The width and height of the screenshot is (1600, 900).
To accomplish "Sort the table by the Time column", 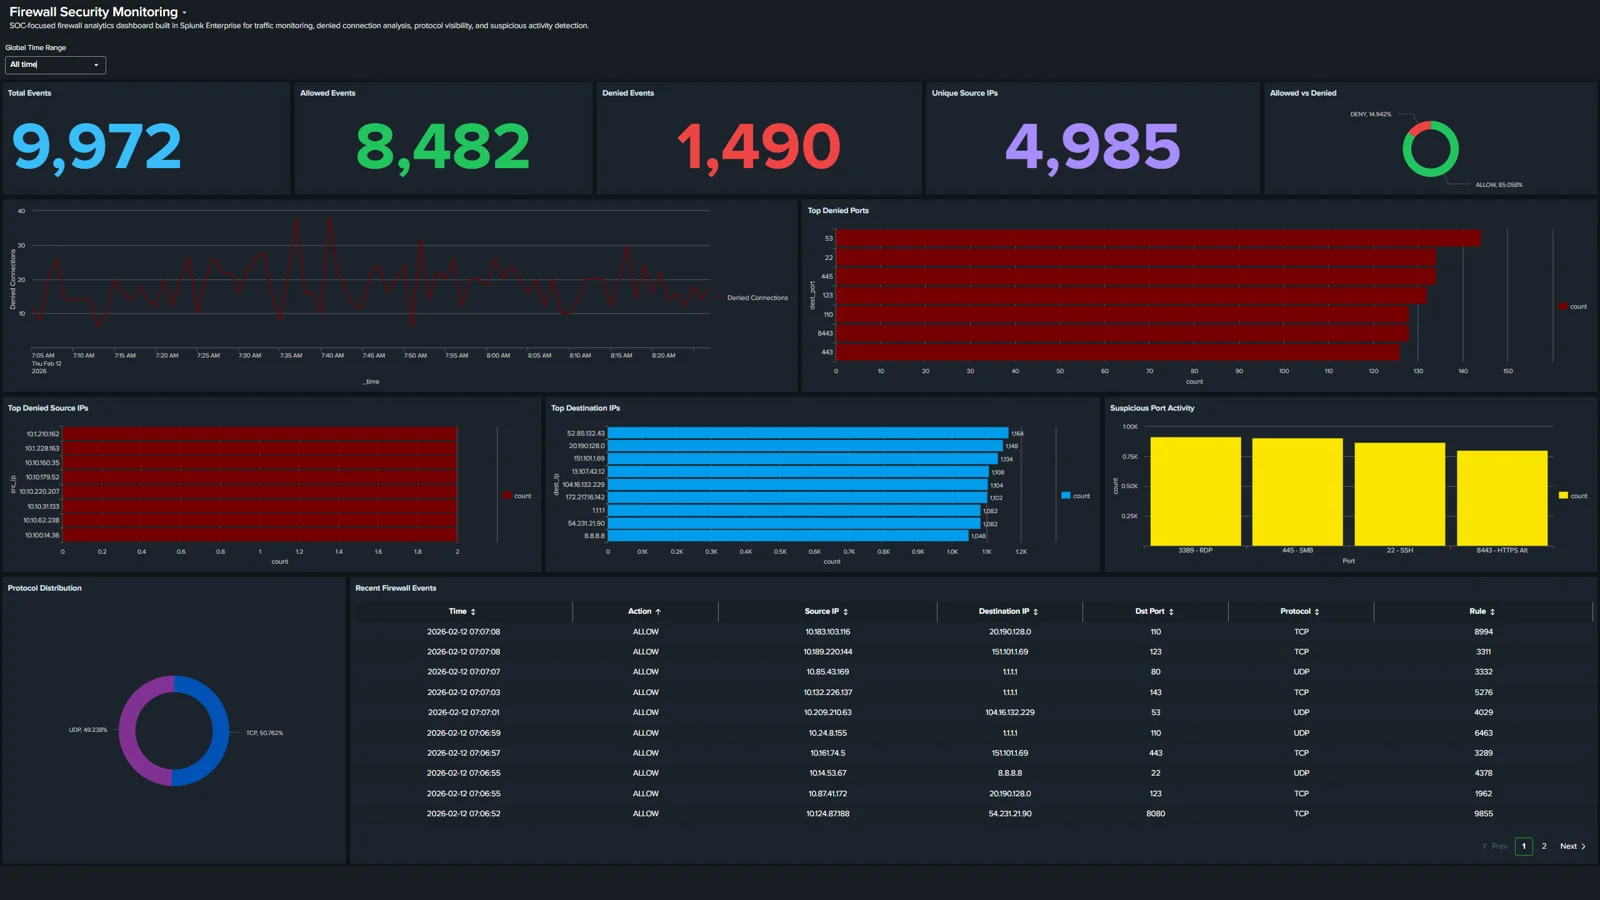I will (462, 611).
